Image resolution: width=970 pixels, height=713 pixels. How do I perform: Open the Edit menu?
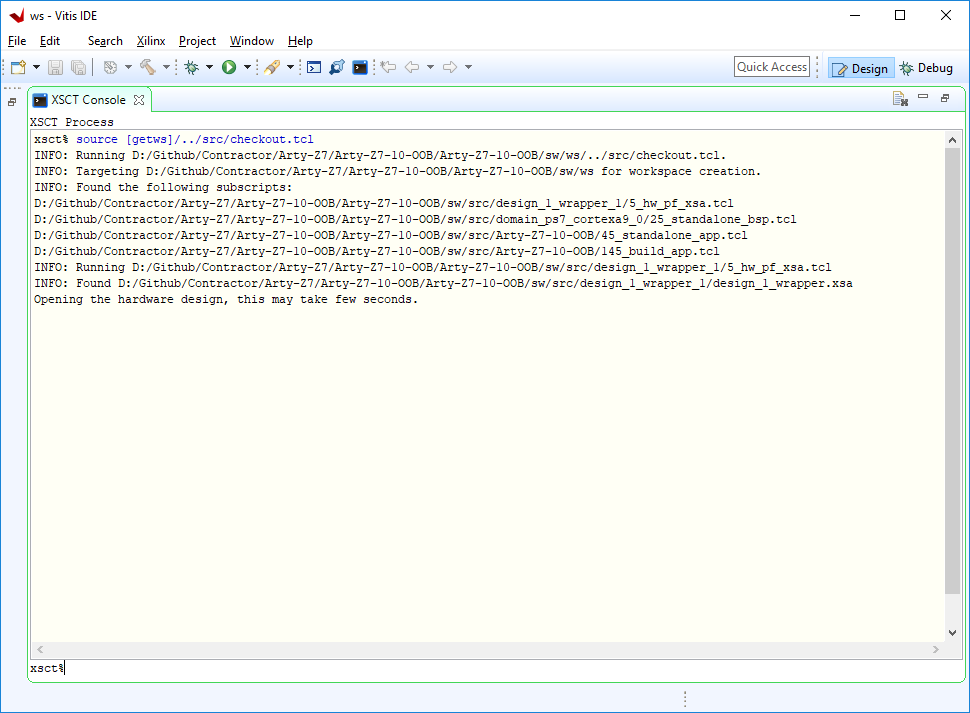[x=49, y=41]
